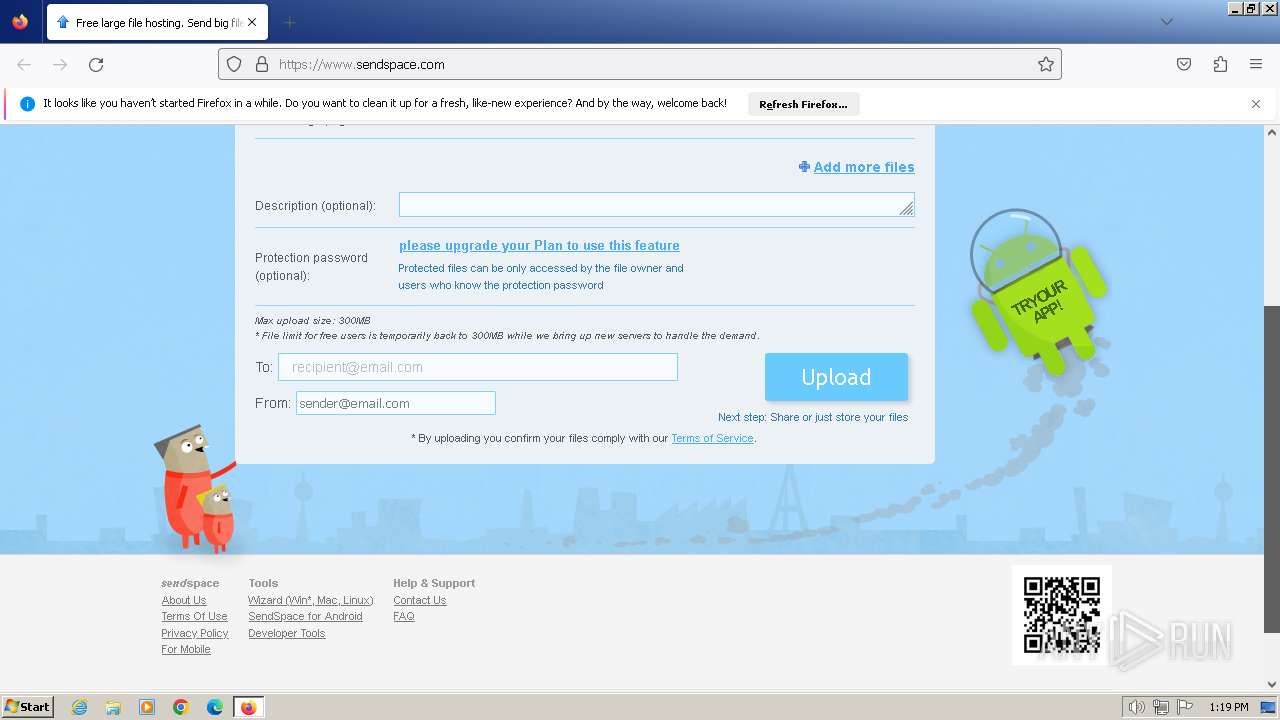Open the Windows Start menu
Image resolution: width=1280 pixels, height=720 pixels.
click(28, 706)
